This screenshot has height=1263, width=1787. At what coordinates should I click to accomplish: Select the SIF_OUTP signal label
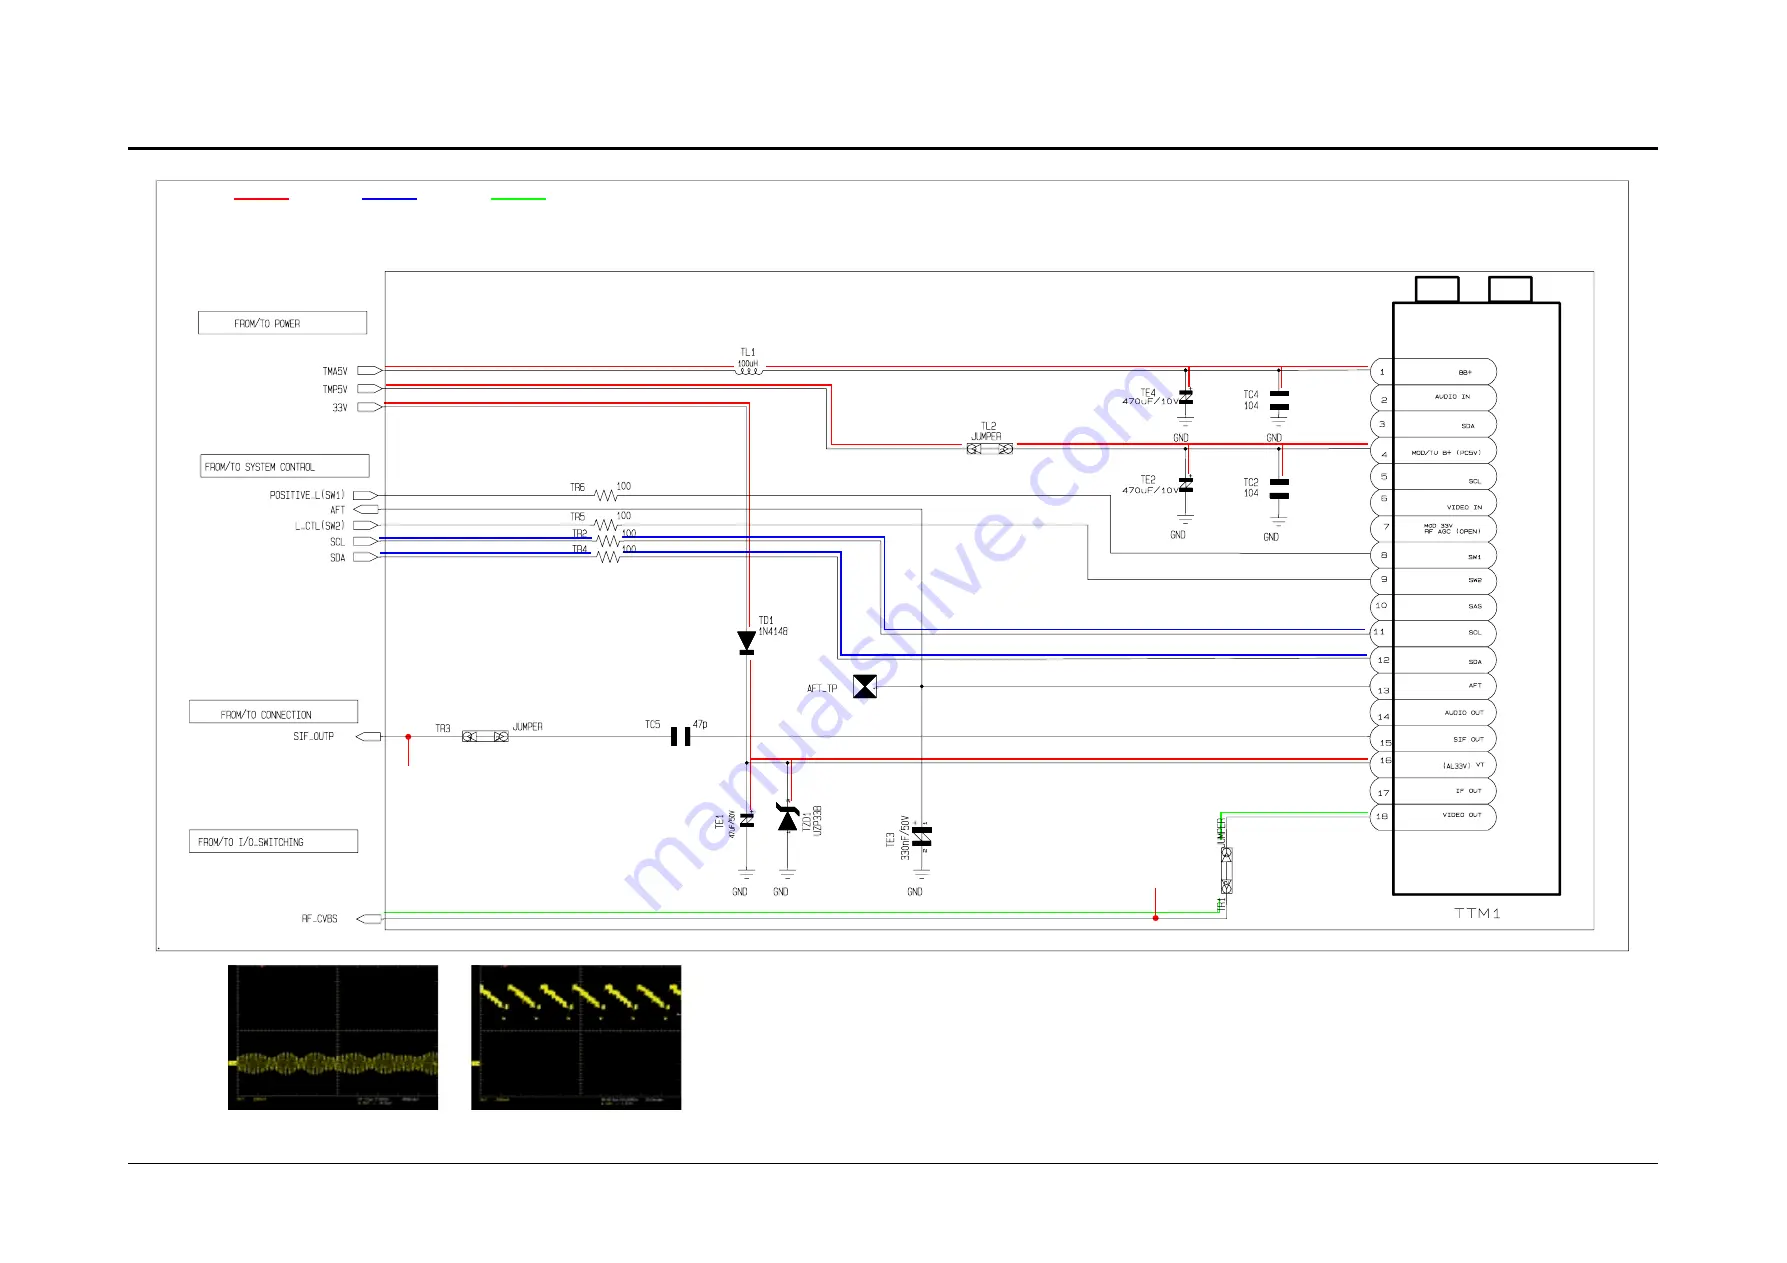[x=313, y=736]
